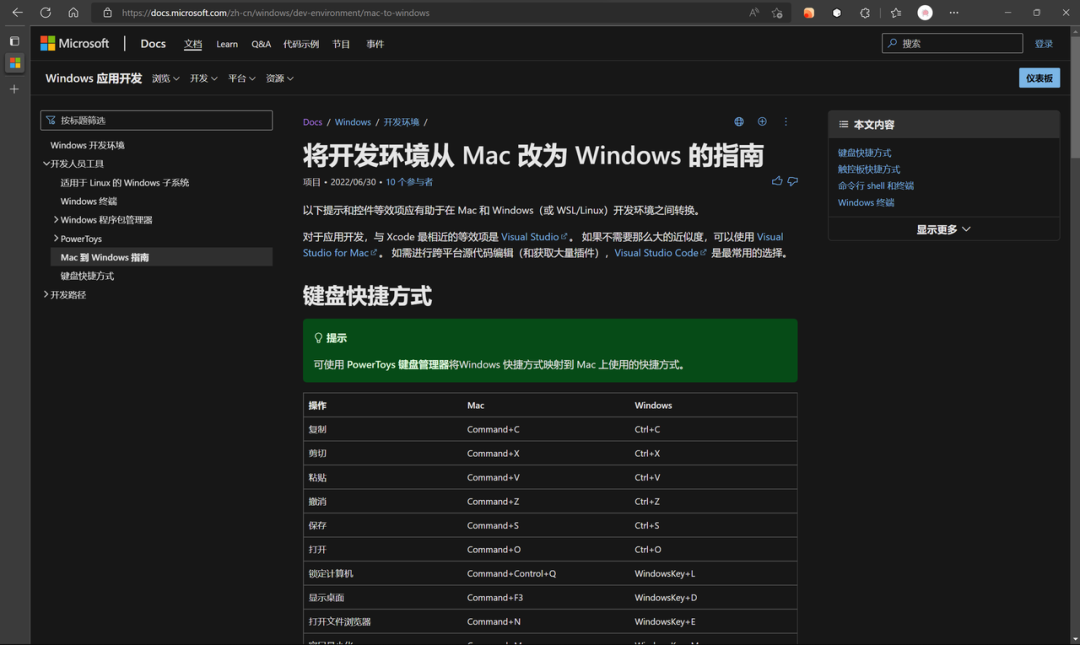The image size is (1080, 645).
Task: Click the circled plus icon above the title
Action: (x=762, y=122)
